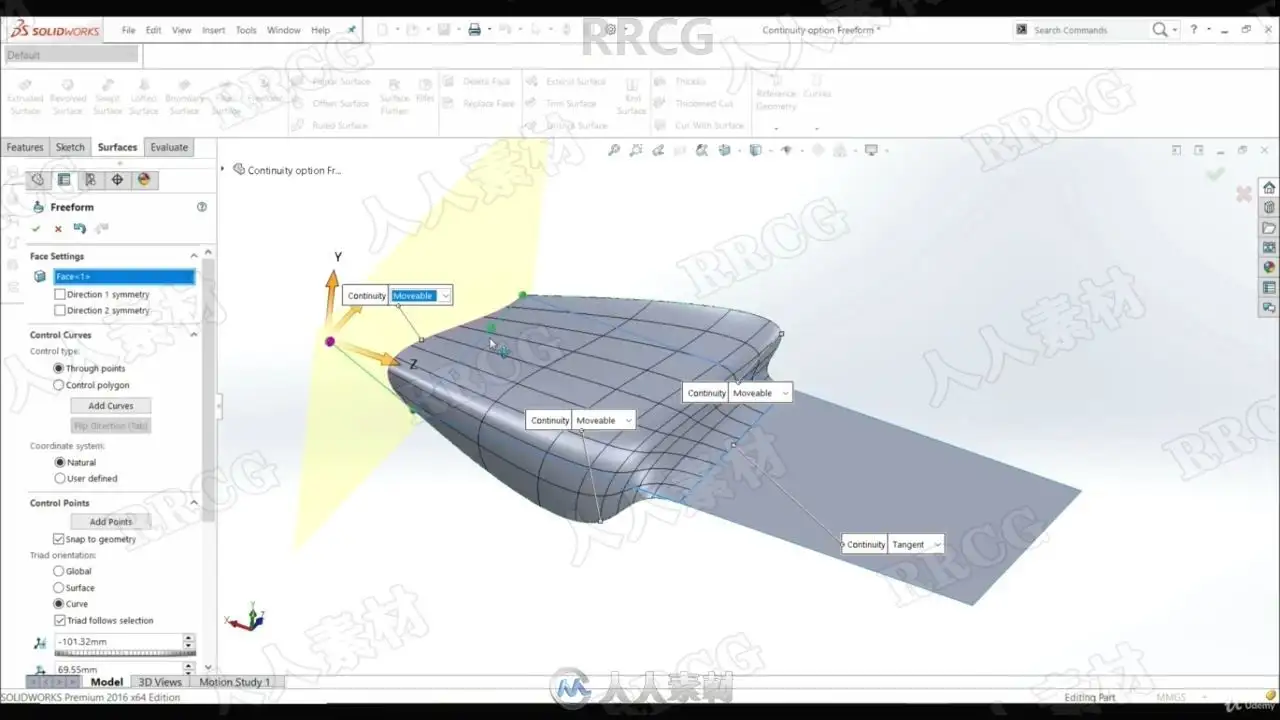Switch to the 3D Views tab
Image resolution: width=1280 pixels, height=720 pixels.
160,682
